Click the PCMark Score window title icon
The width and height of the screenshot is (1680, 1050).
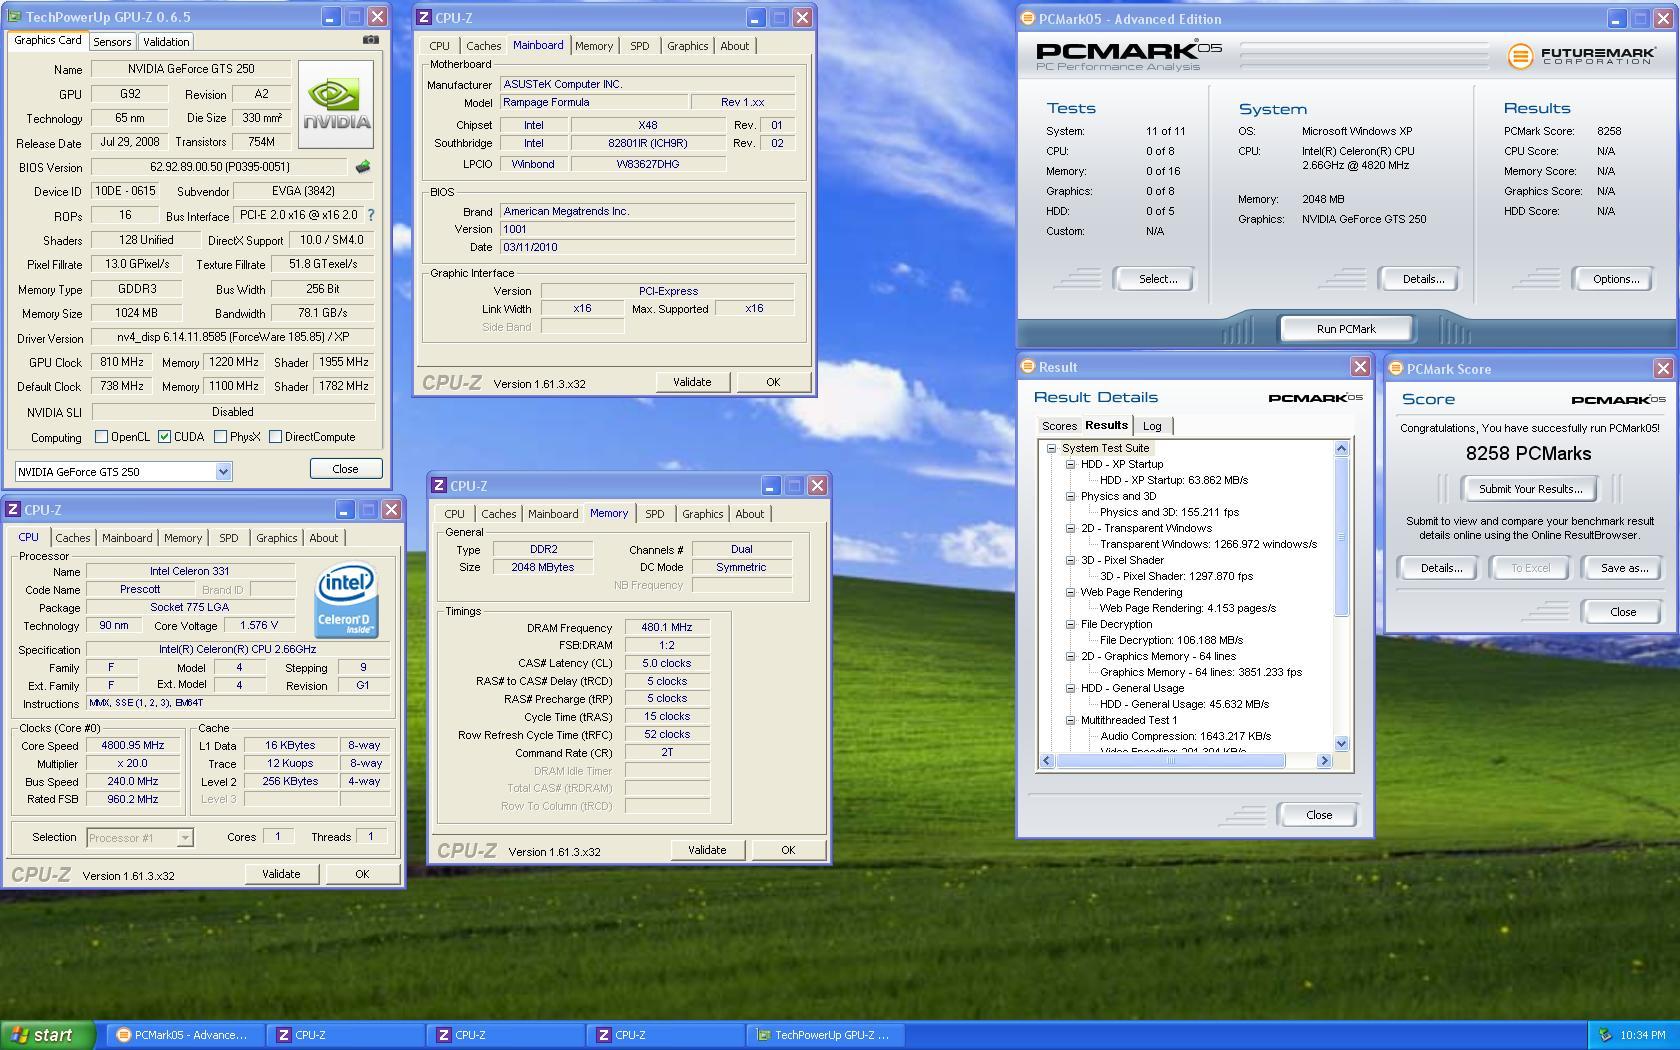click(x=1396, y=369)
